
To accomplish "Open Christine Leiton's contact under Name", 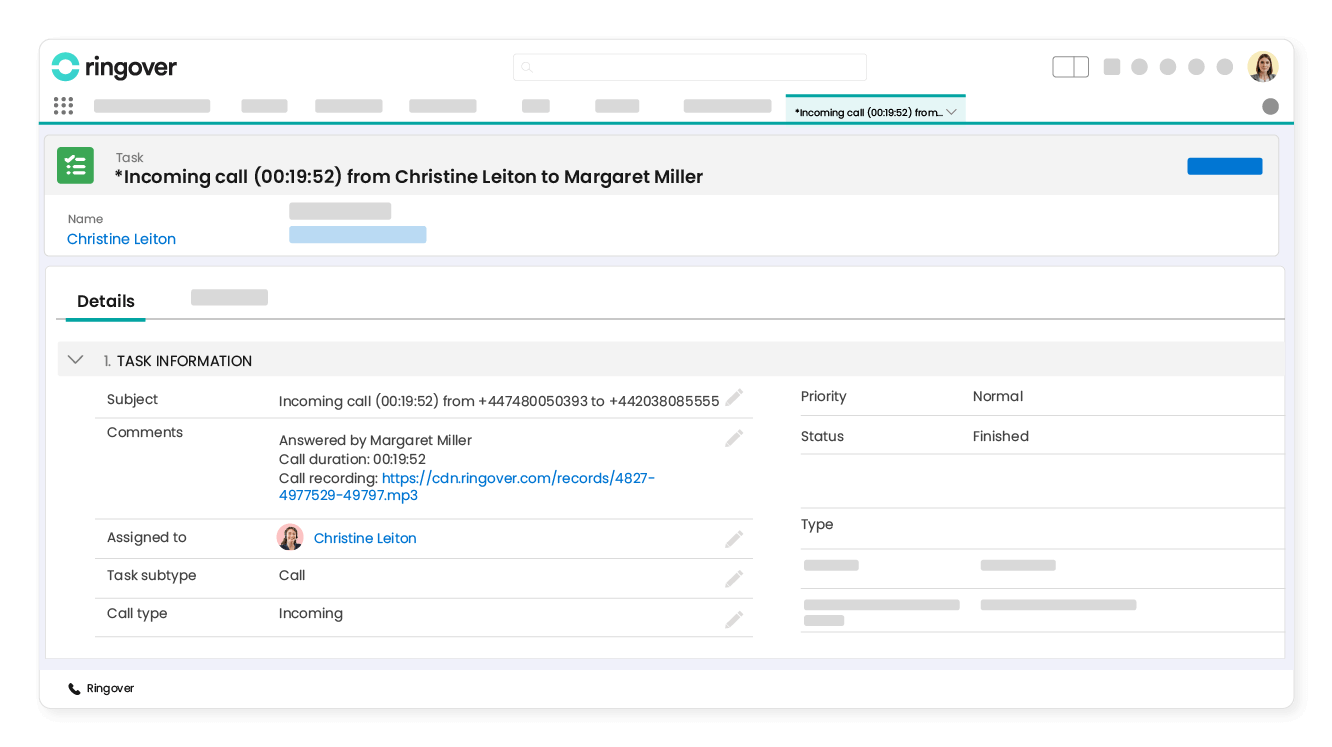I will click(121, 239).
